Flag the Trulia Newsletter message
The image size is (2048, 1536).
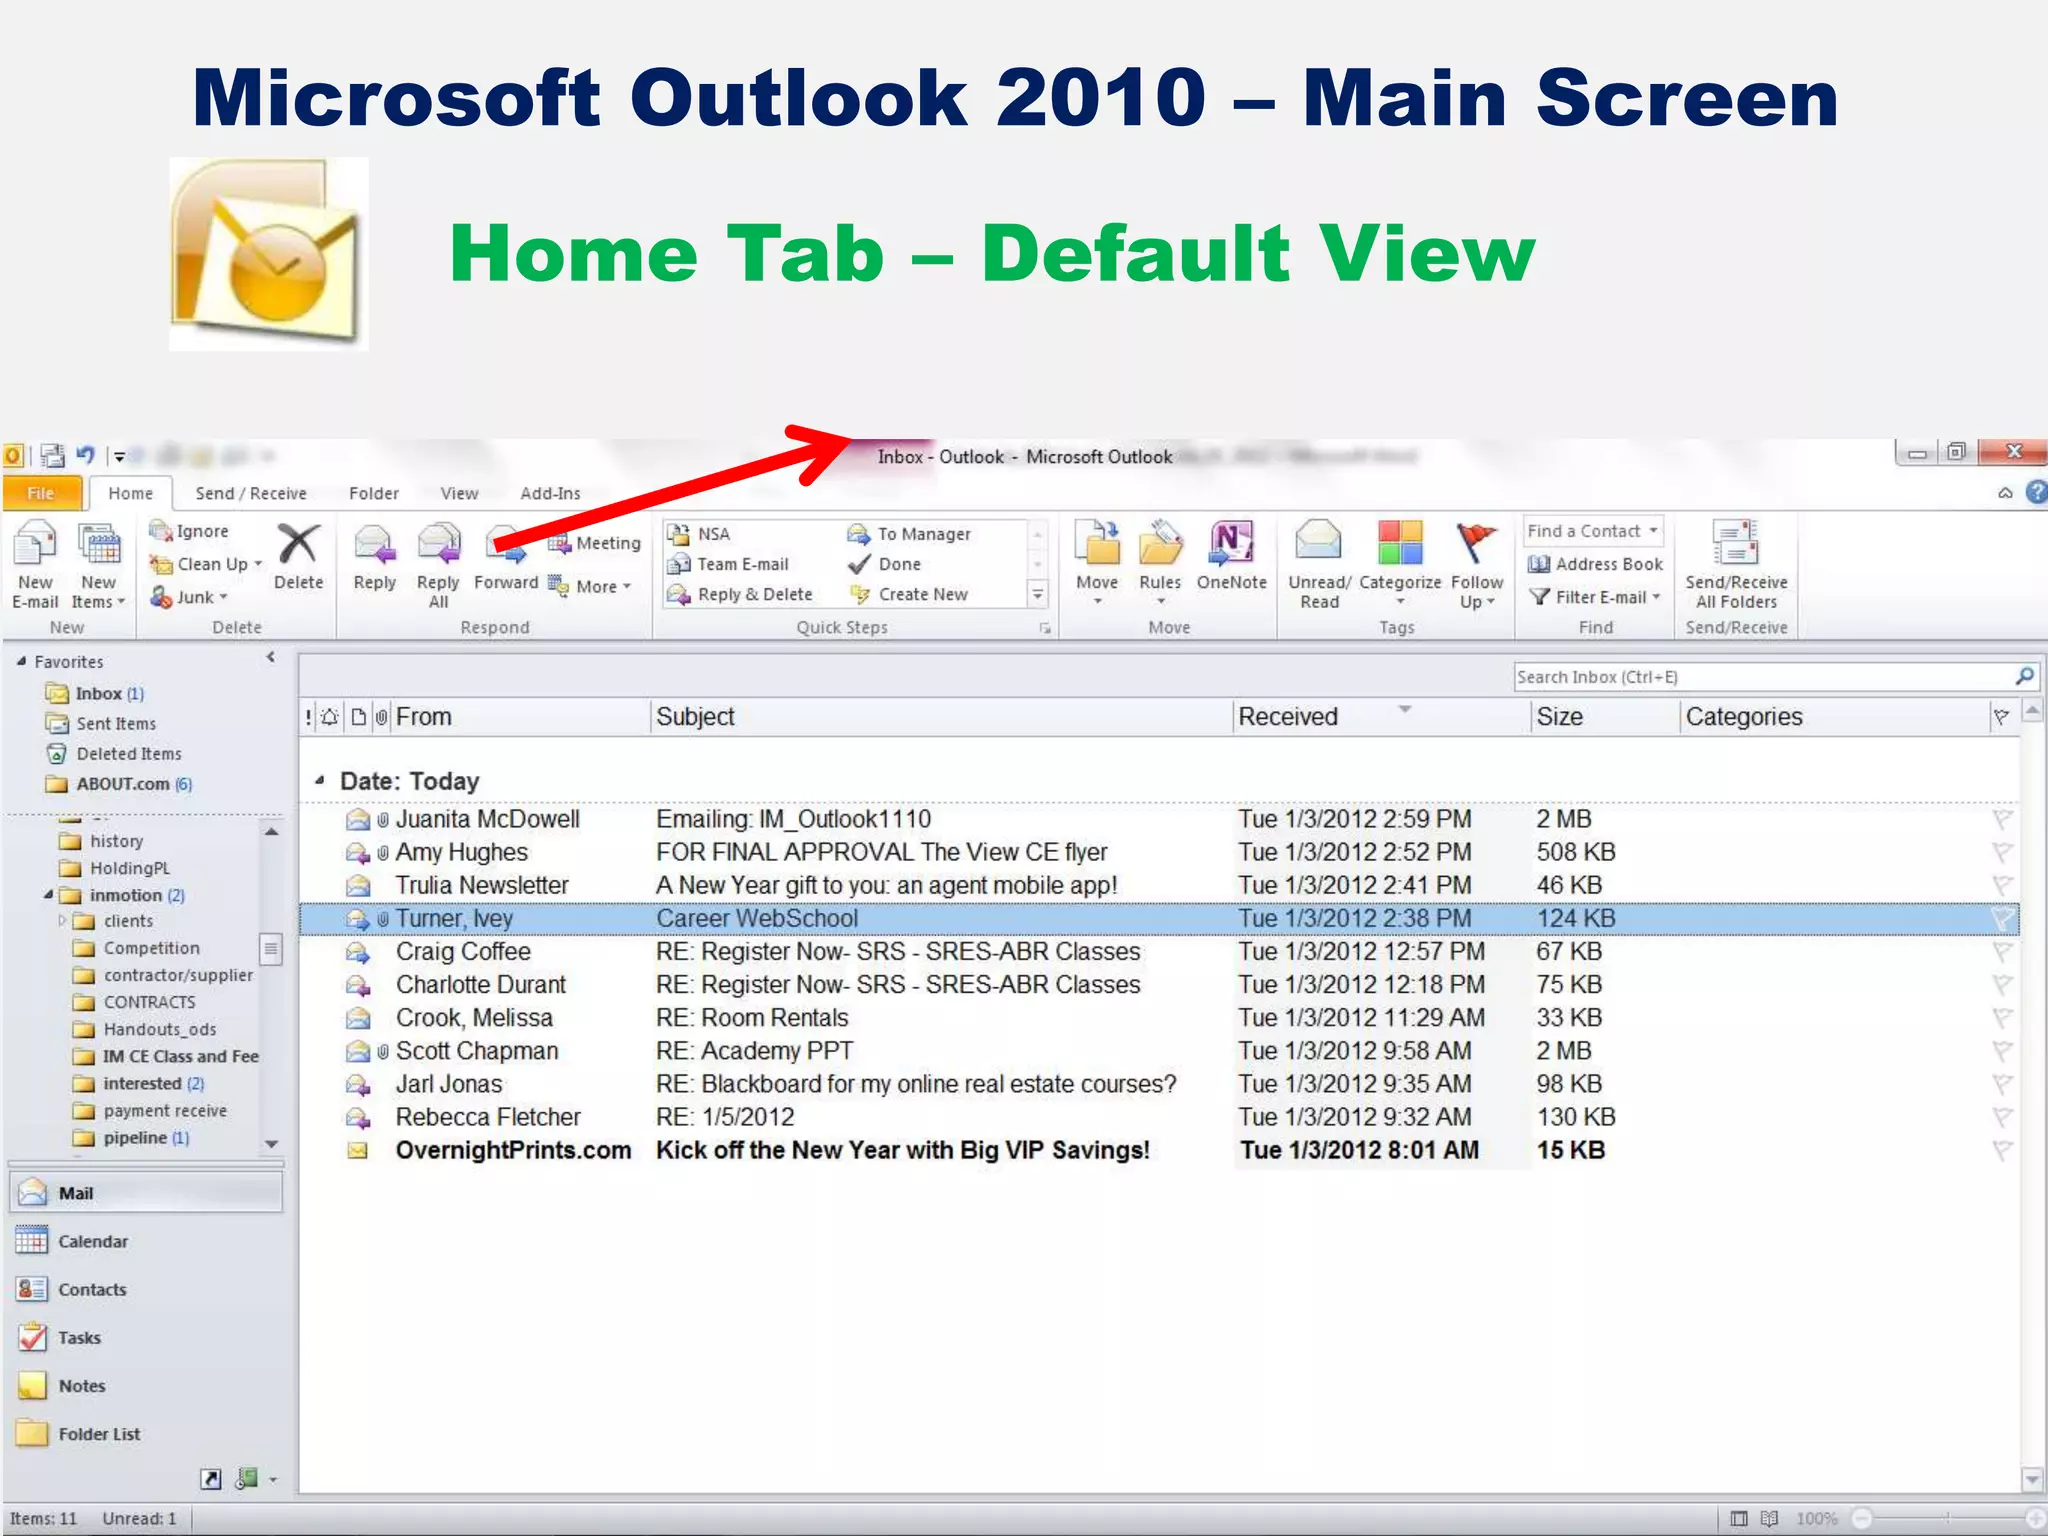(2002, 885)
